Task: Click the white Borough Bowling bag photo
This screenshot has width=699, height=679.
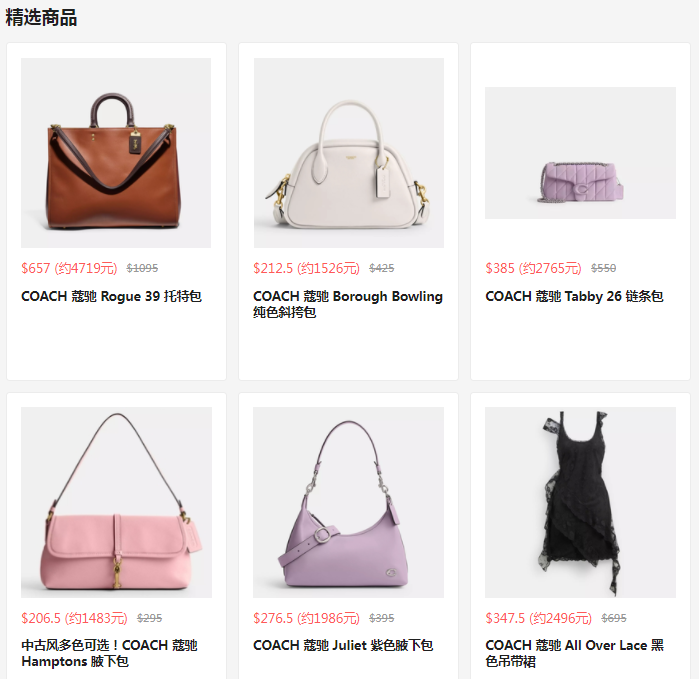Action: point(349,152)
